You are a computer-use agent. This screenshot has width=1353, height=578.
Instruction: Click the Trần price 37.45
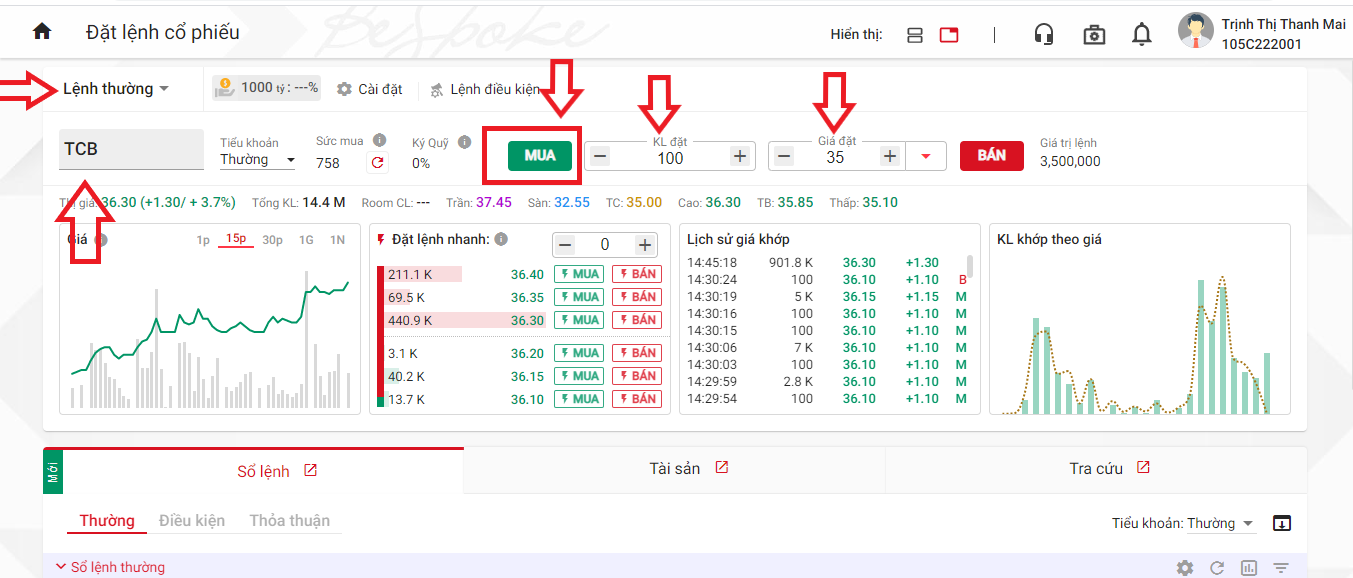pyautogui.click(x=494, y=202)
